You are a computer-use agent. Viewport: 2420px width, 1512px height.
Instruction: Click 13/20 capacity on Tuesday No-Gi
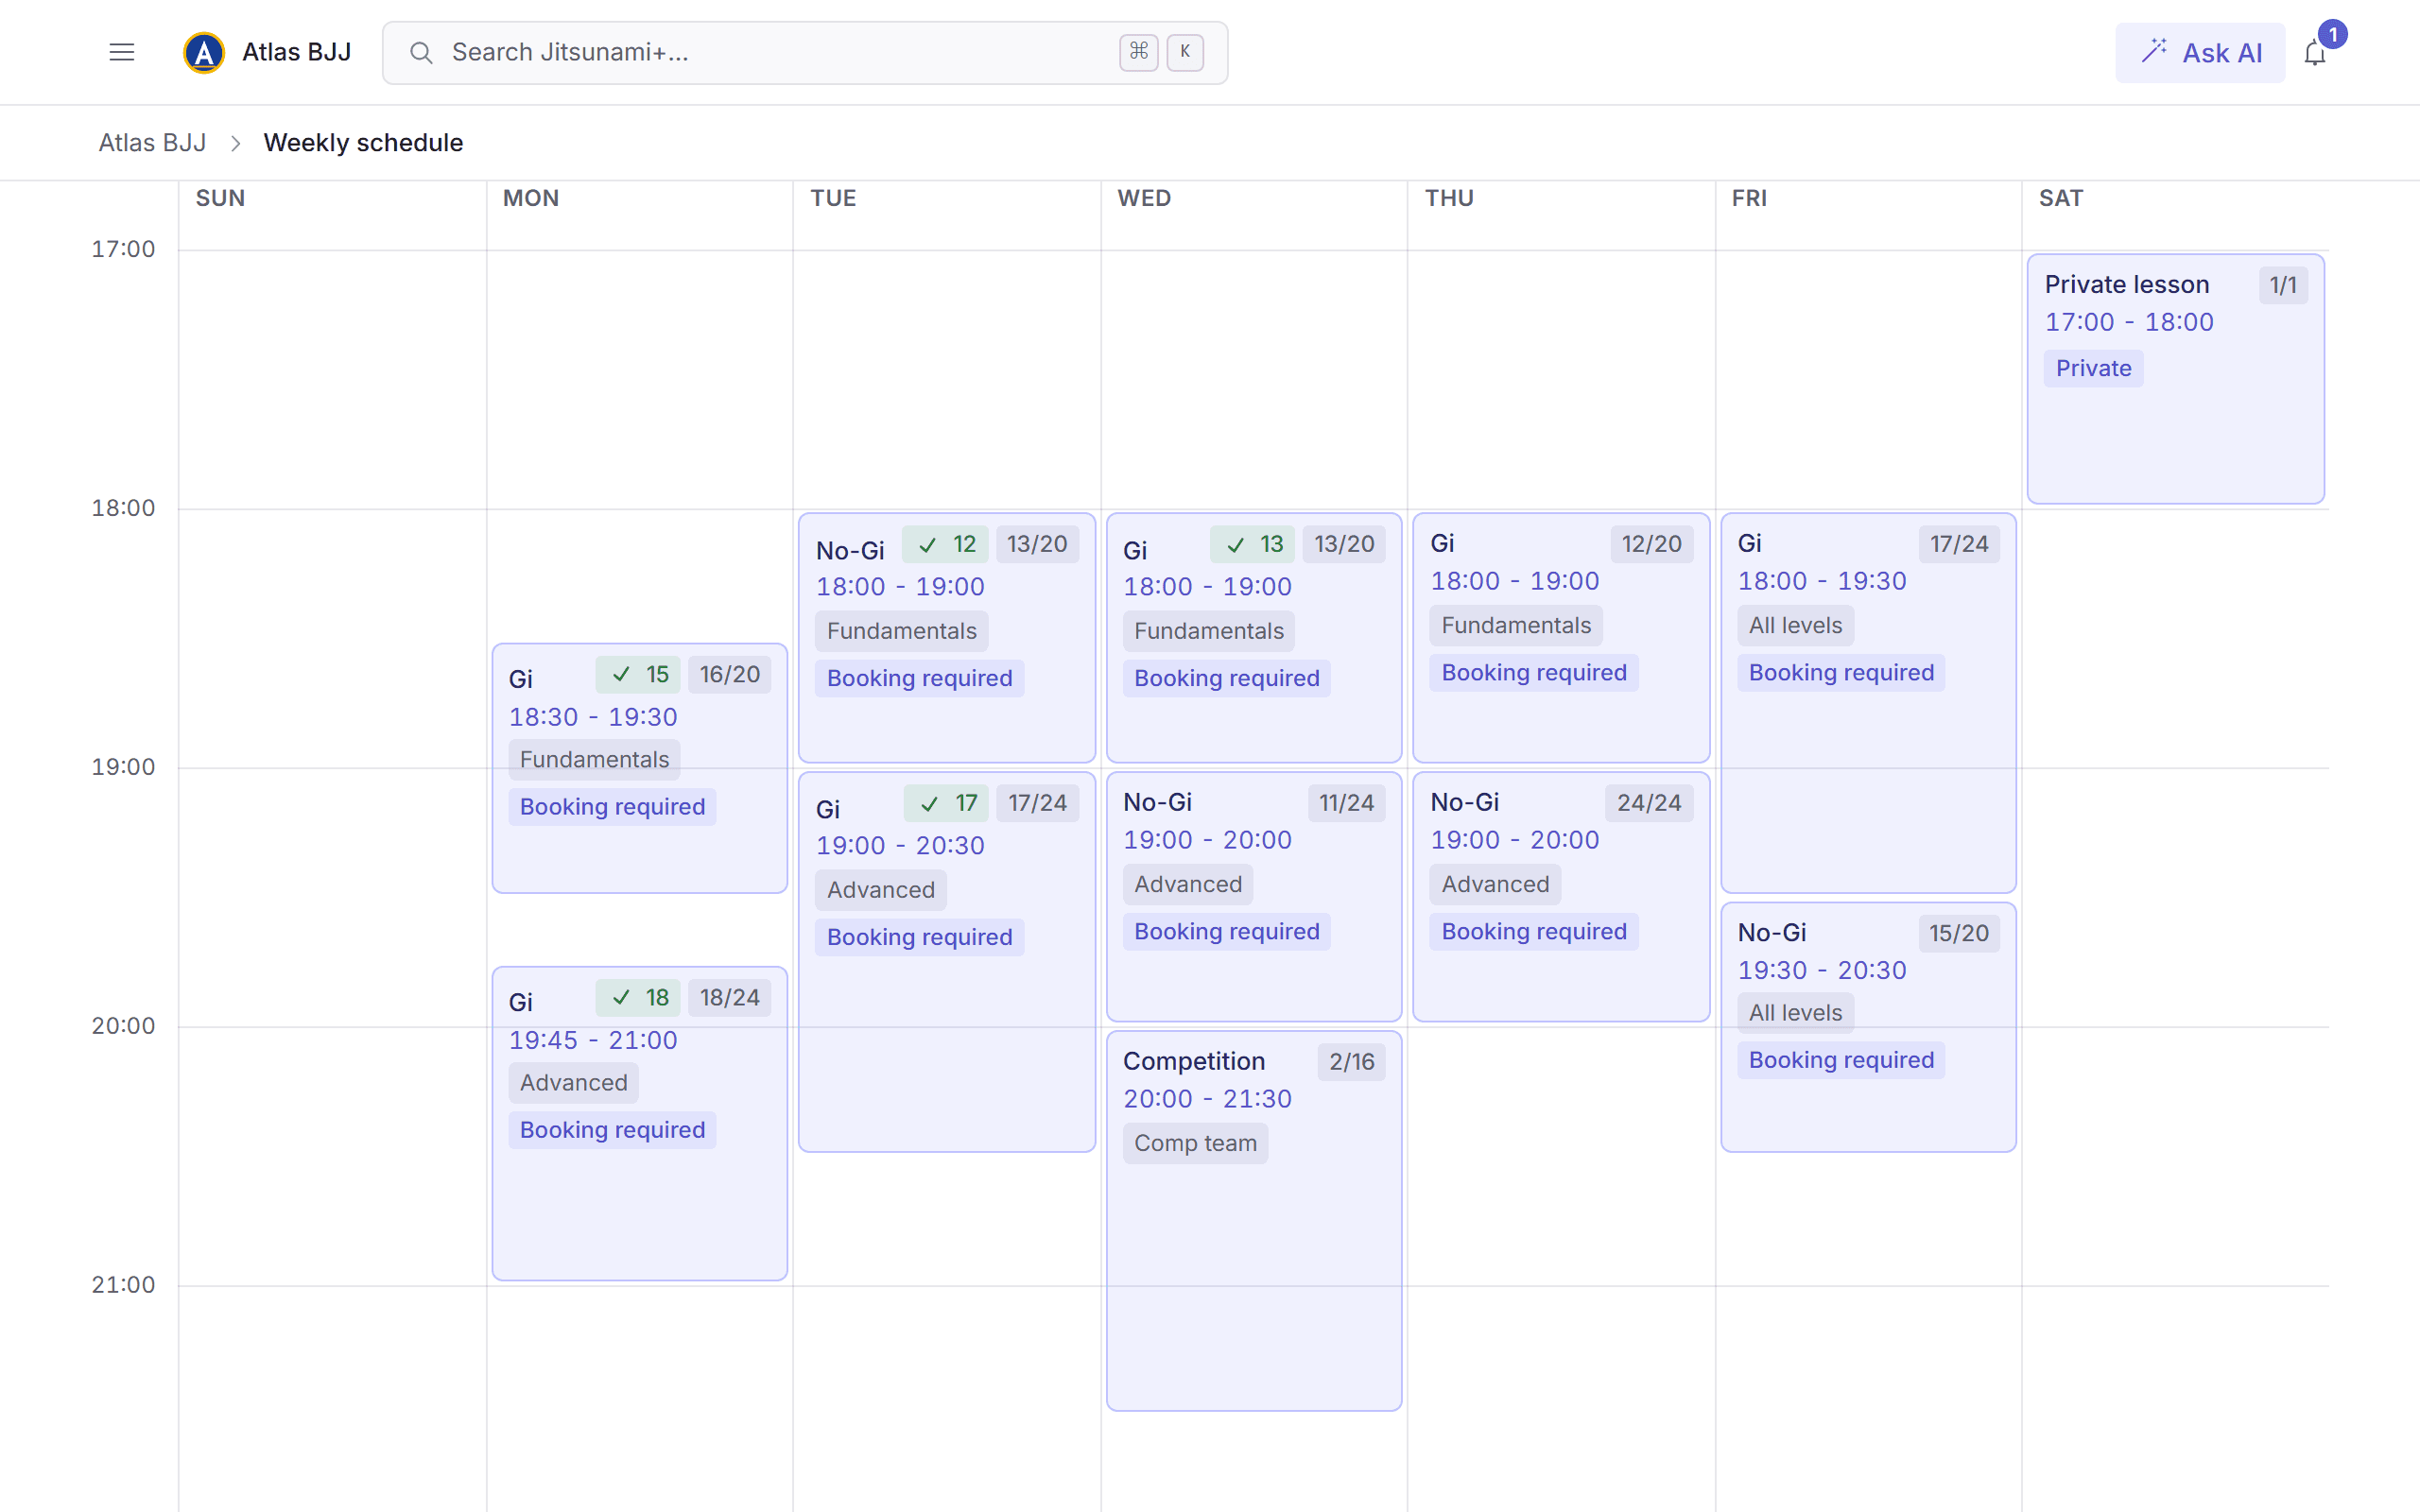click(x=1037, y=544)
